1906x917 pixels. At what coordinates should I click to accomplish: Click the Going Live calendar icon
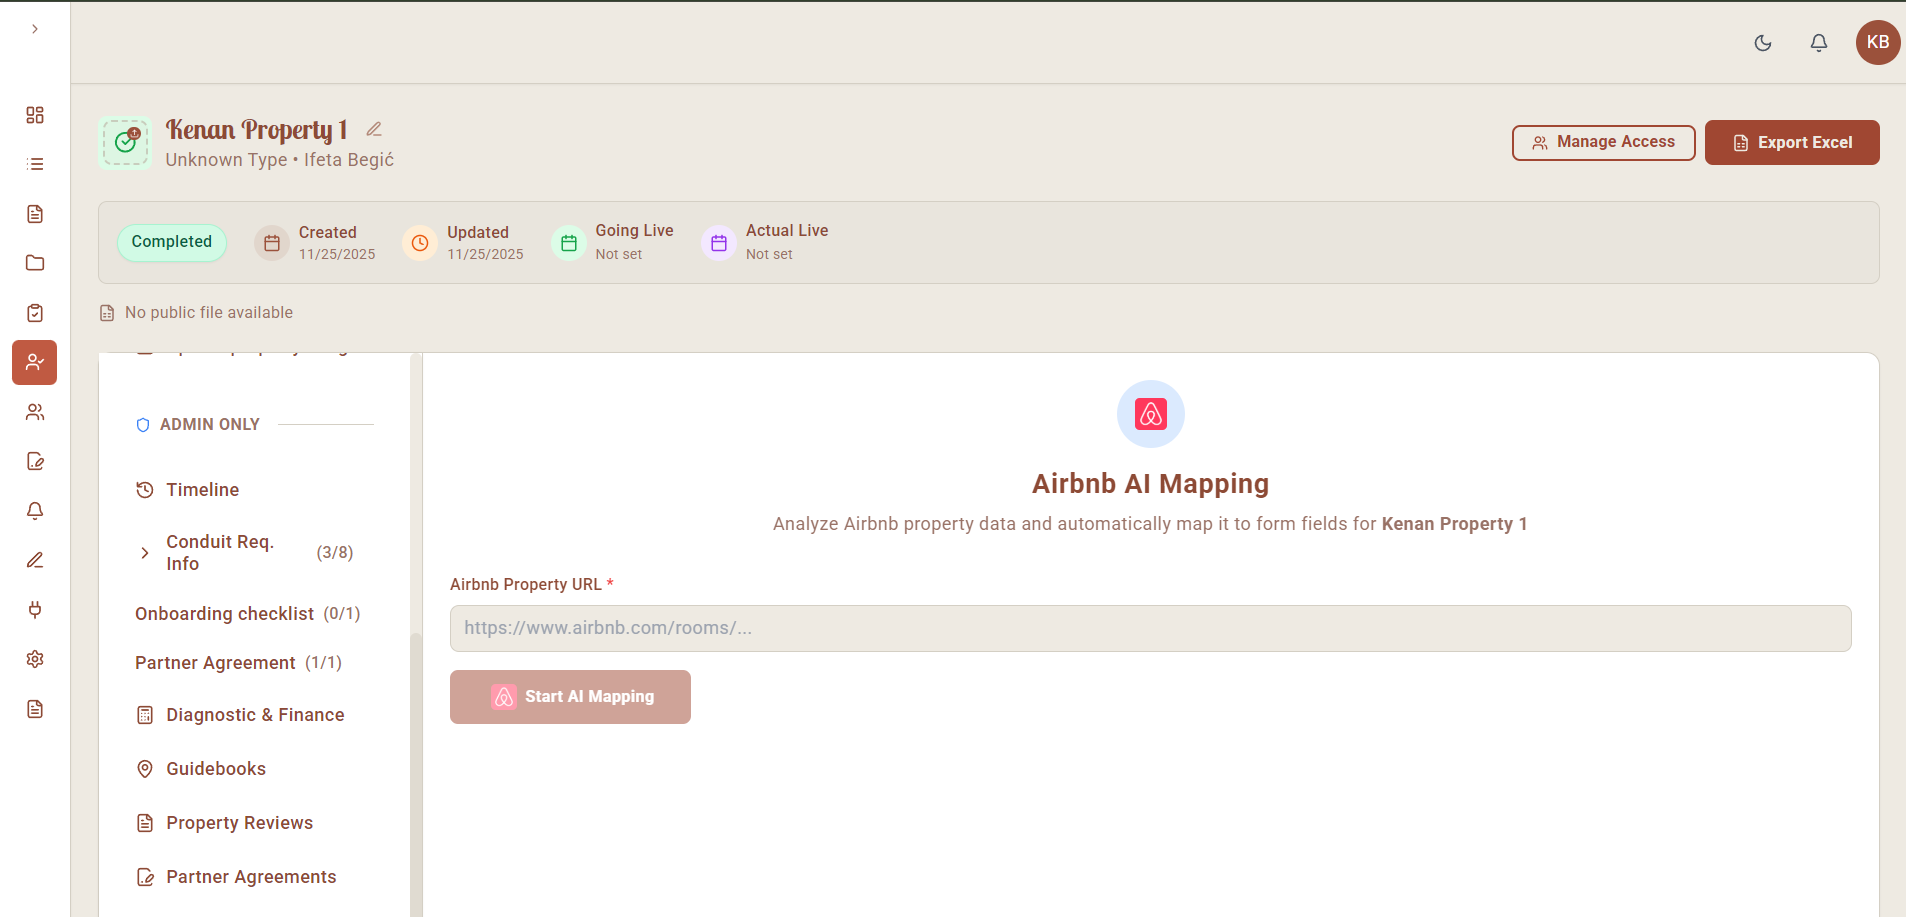(x=569, y=243)
